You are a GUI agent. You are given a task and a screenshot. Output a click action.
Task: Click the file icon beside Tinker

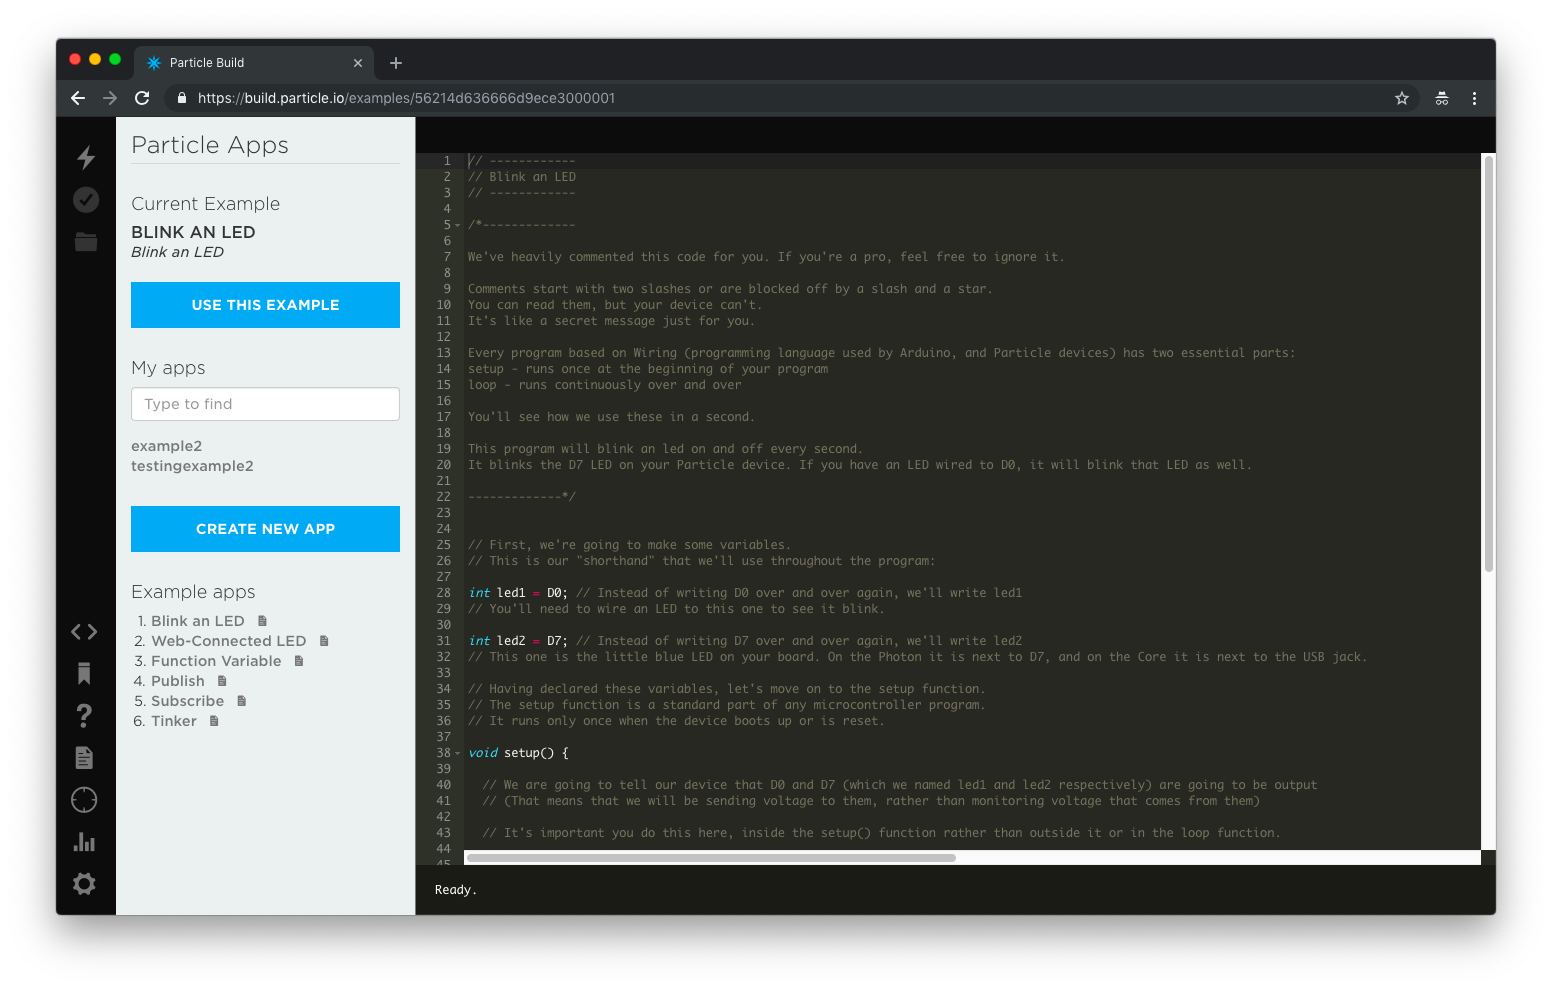pos(214,721)
